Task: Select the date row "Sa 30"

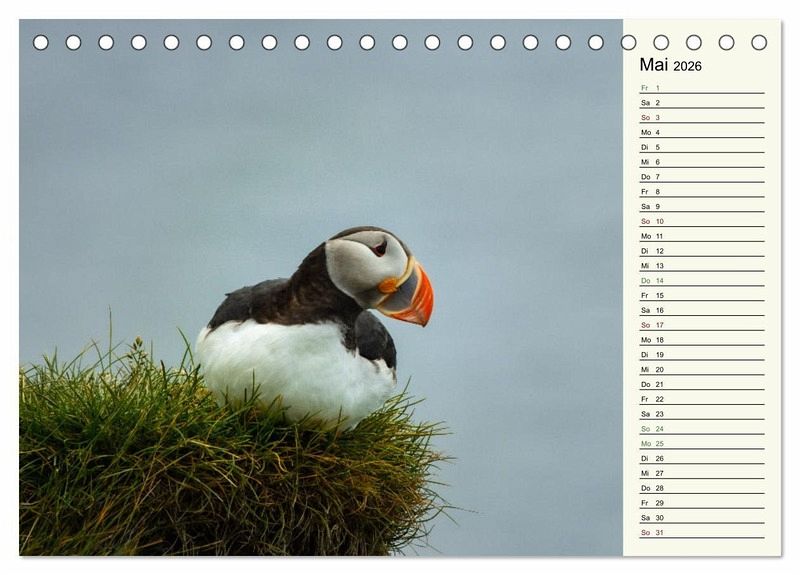Action: click(702, 517)
